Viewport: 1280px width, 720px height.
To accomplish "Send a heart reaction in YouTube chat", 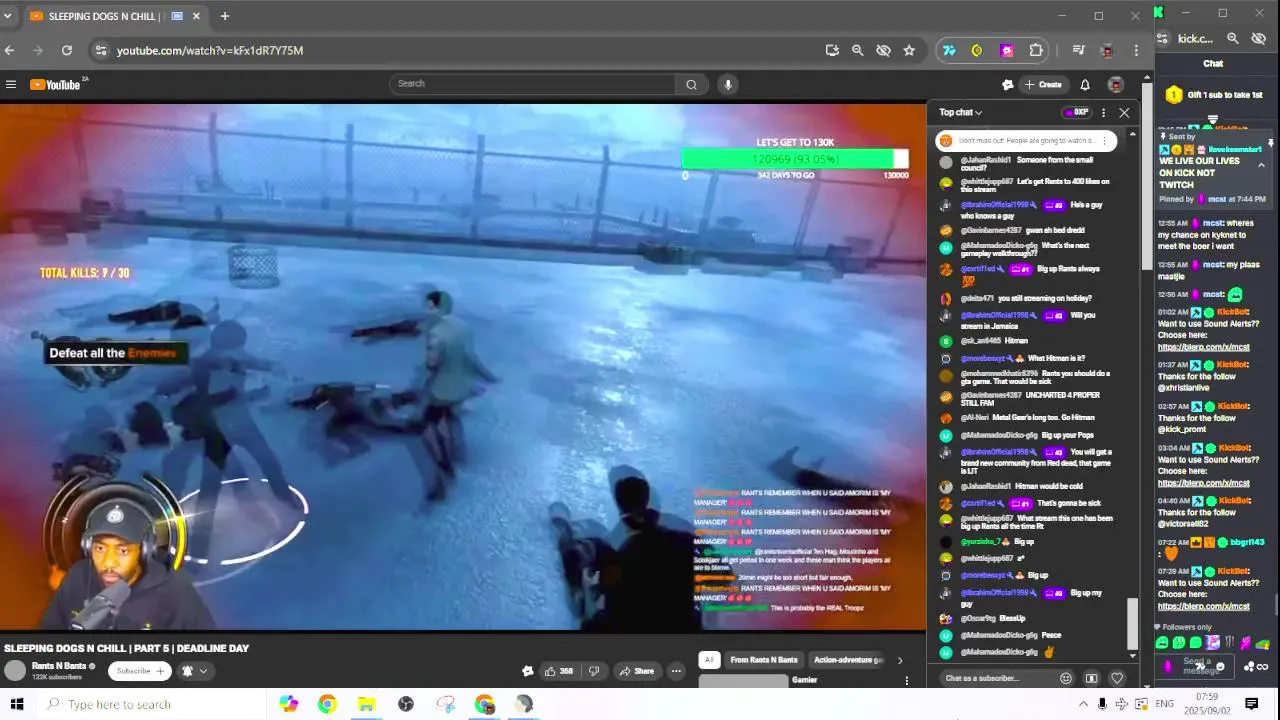I will [1117, 678].
